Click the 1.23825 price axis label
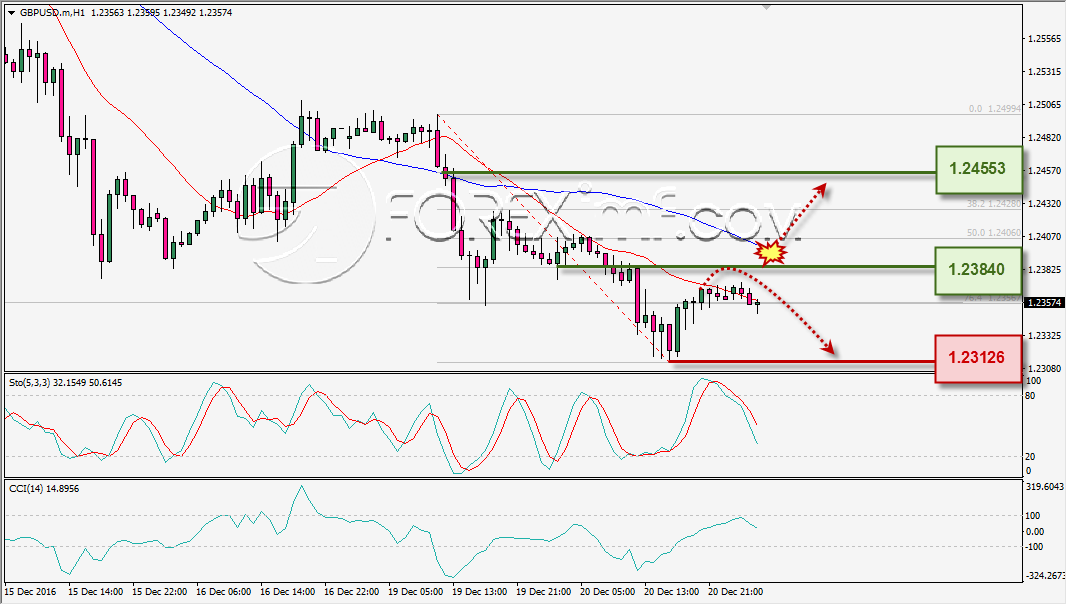The width and height of the screenshot is (1067, 605). (1046, 269)
